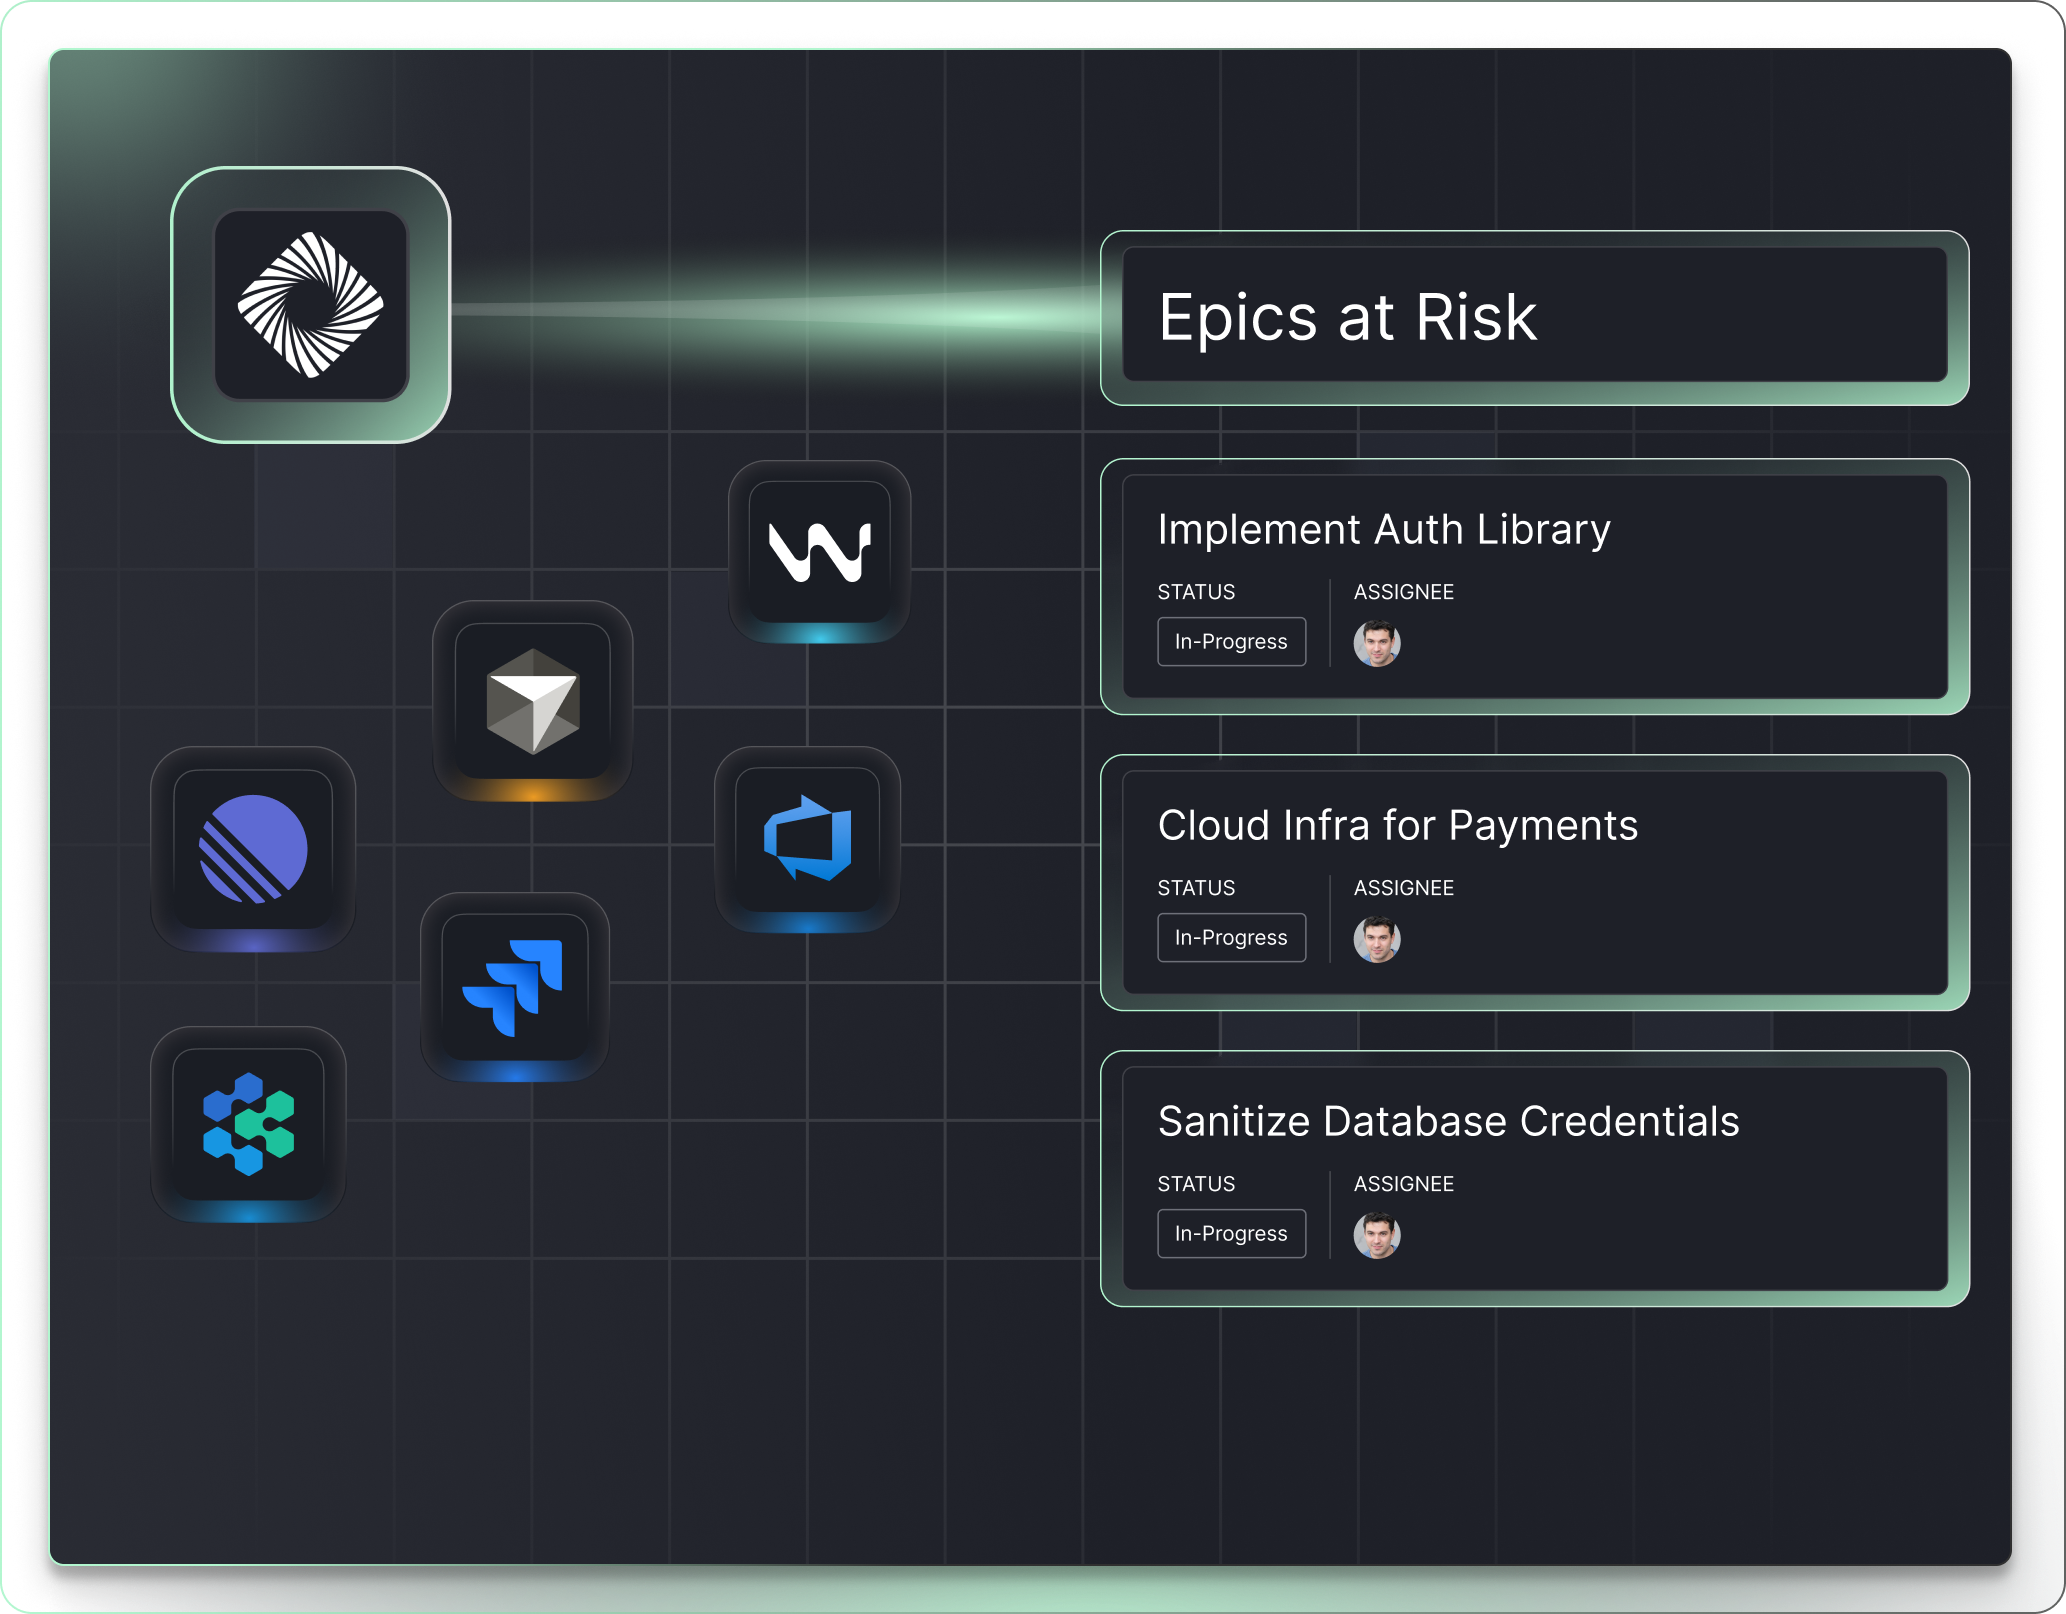The height and width of the screenshot is (1614, 2066).
Task: Click ASSIGNEE label in Sanitize Database card
Action: pyautogui.click(x=1403, y=1184)
